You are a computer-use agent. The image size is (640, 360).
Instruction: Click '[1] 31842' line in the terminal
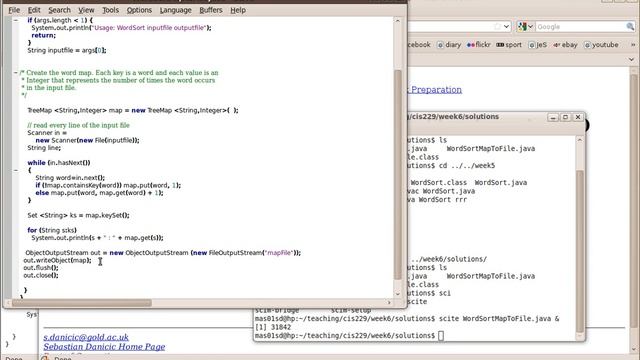point(273,327)
